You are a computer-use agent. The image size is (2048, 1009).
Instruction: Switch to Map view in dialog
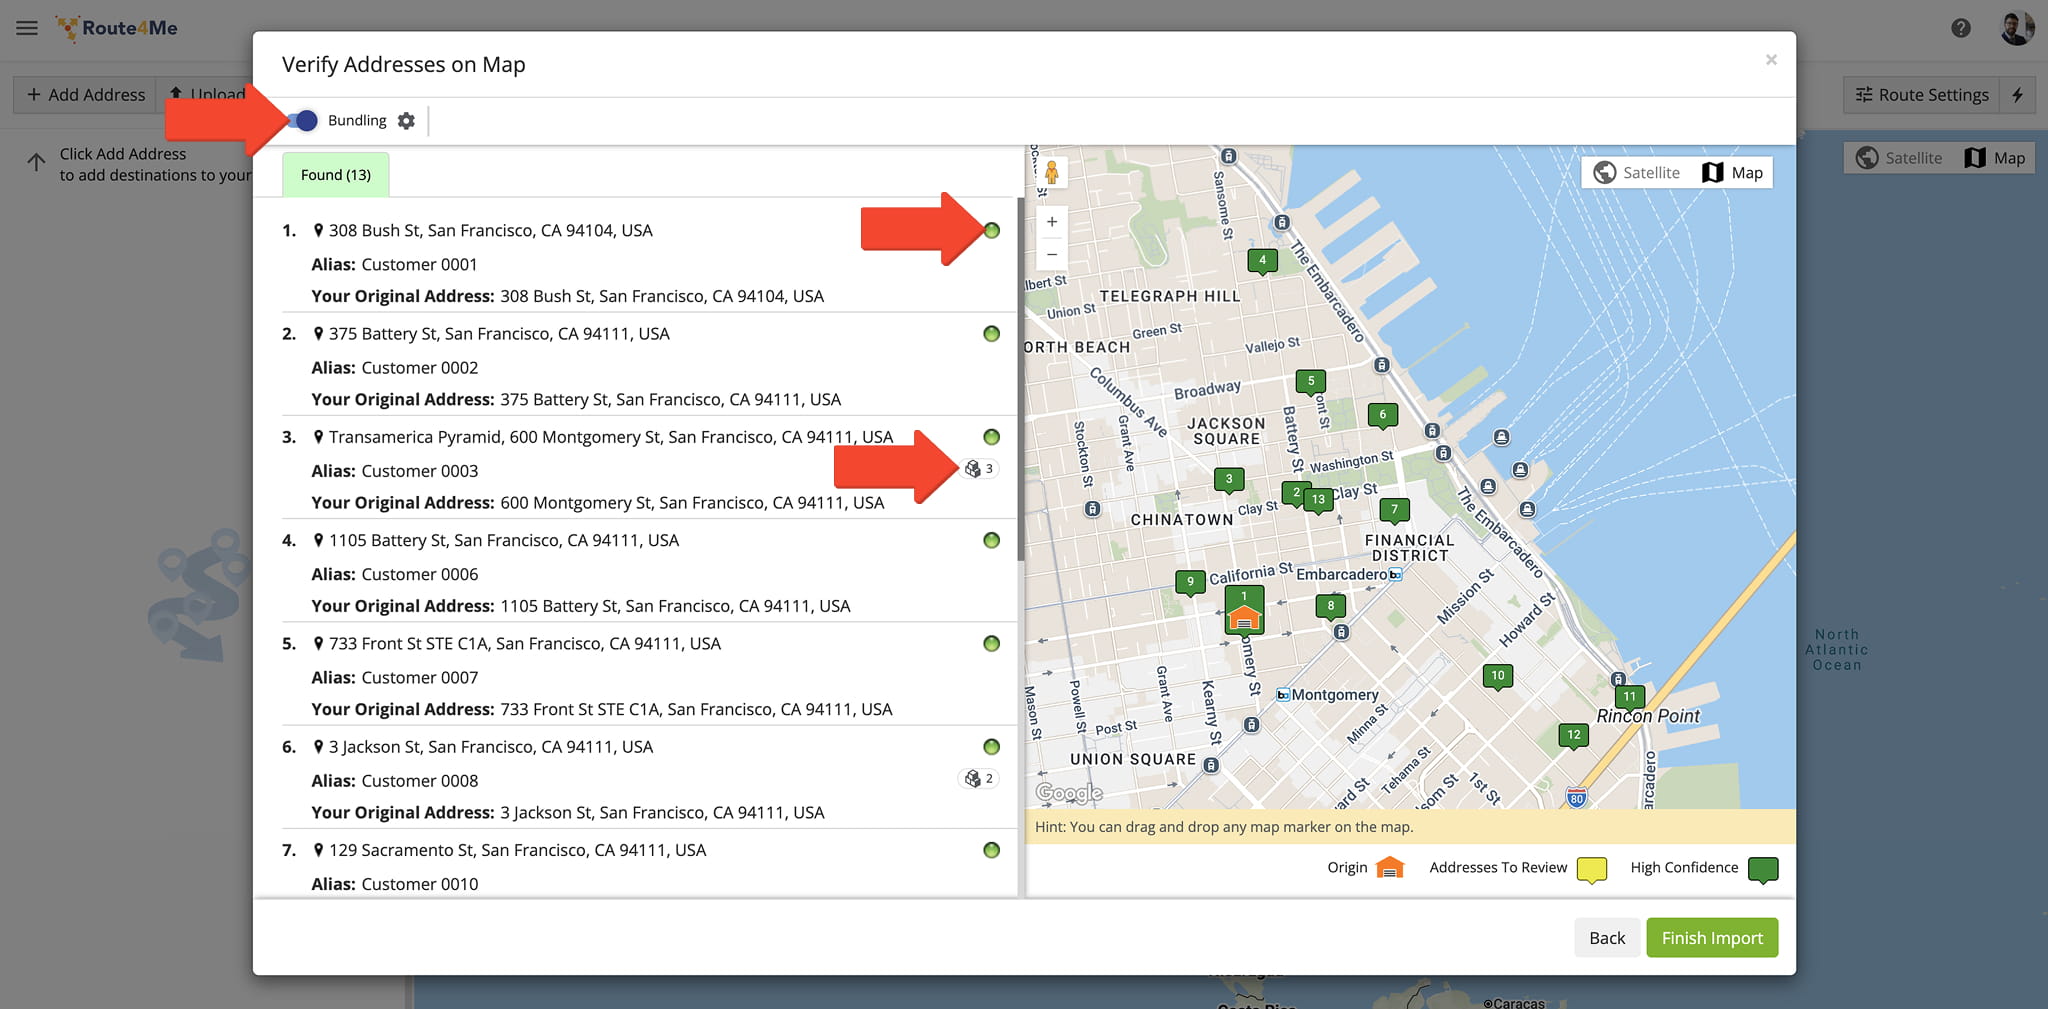1733,173
